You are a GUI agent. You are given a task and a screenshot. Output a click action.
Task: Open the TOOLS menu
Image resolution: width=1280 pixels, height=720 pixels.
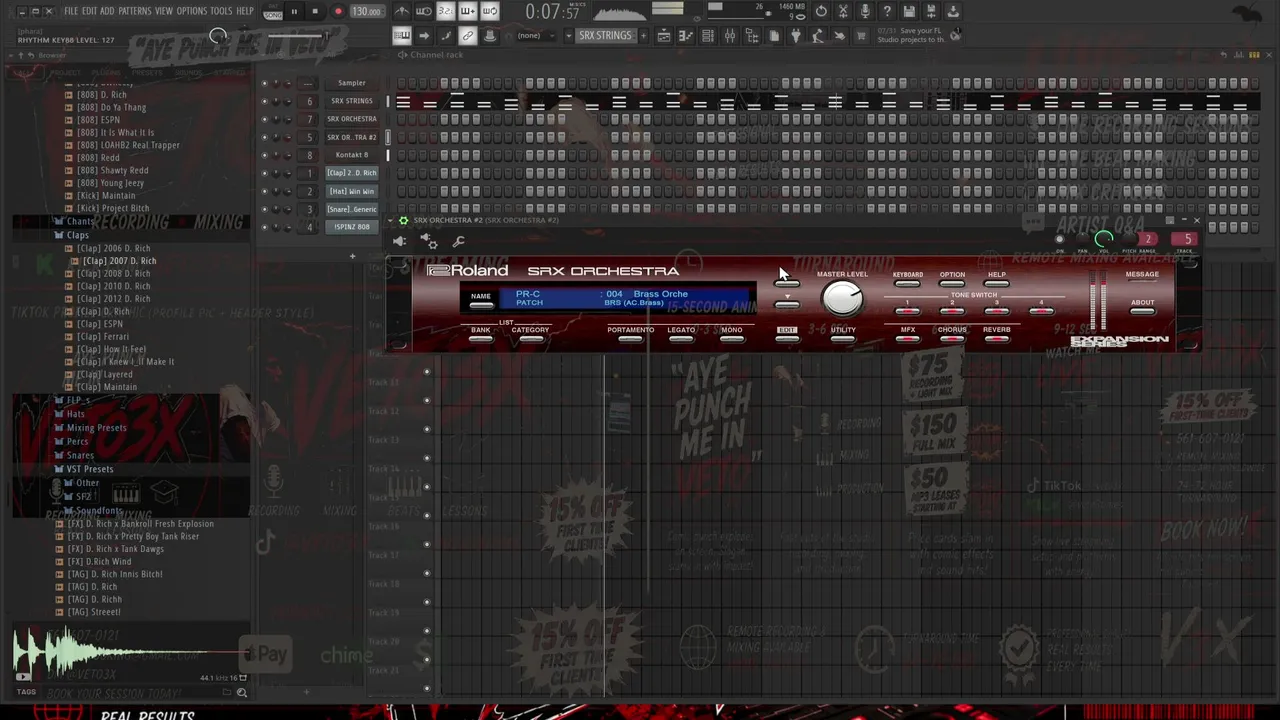[221, 11]
